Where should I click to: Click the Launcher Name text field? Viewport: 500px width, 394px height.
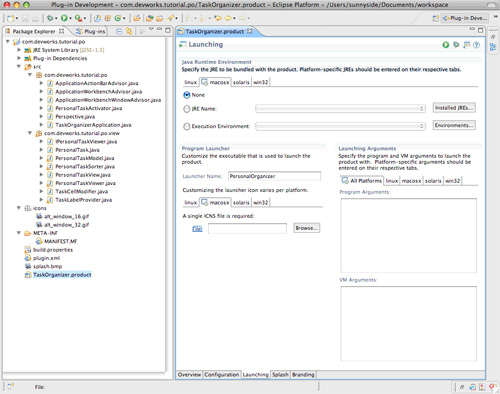(274, 176)
